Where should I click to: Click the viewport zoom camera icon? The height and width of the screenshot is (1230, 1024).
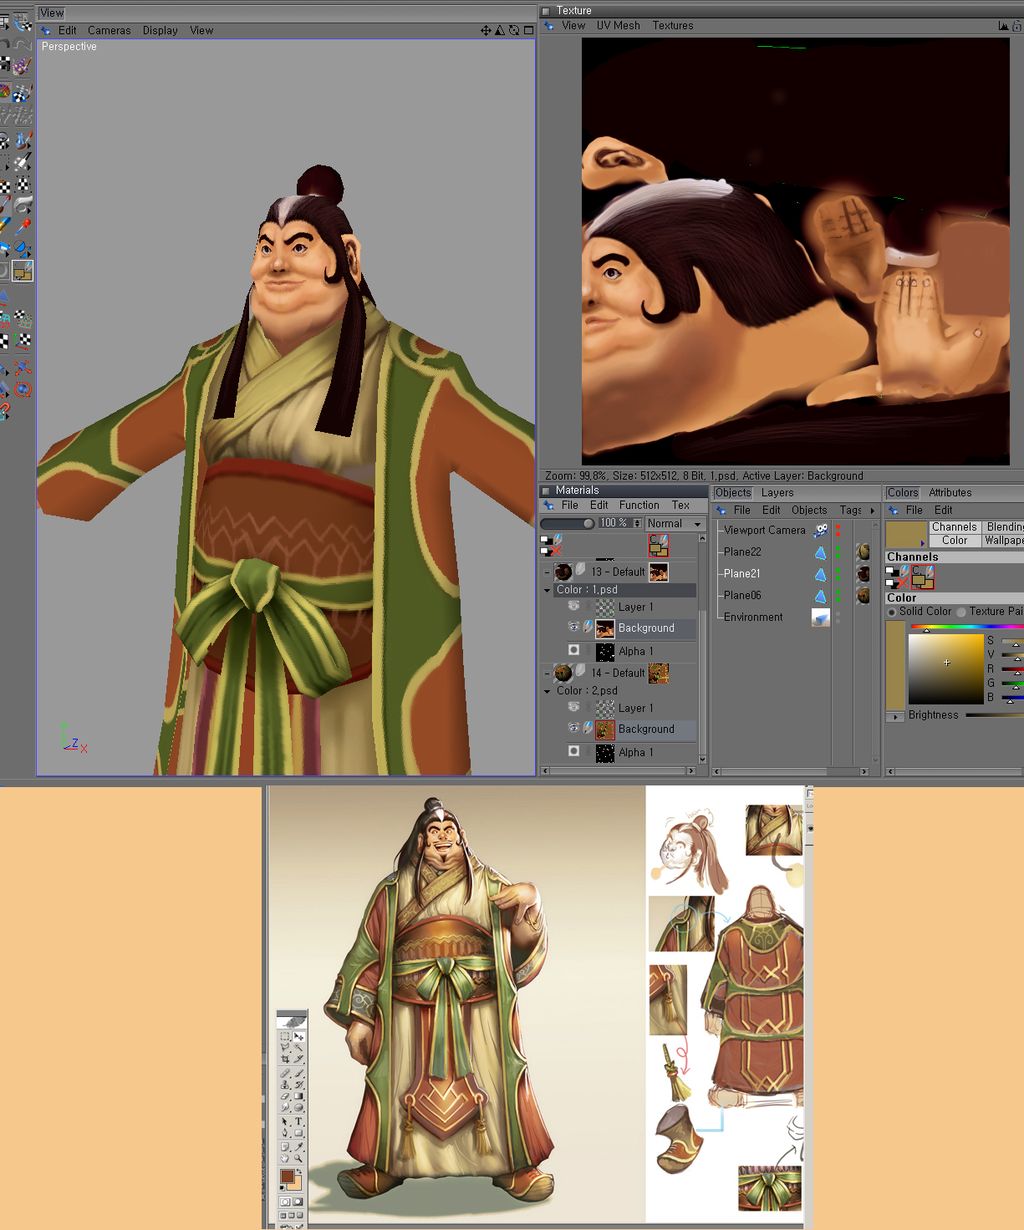click(x=500, y=30)
